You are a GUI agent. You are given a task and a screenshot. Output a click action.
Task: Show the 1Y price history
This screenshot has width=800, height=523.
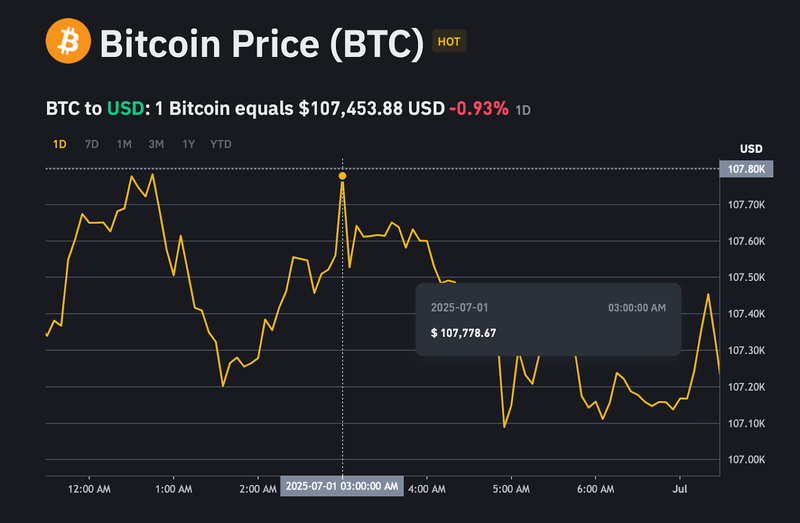point(188,144)
